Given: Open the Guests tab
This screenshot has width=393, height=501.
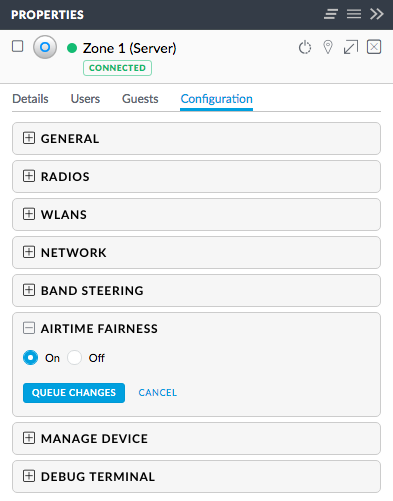Looking at the screenshot, I should [x=140, y=99].
